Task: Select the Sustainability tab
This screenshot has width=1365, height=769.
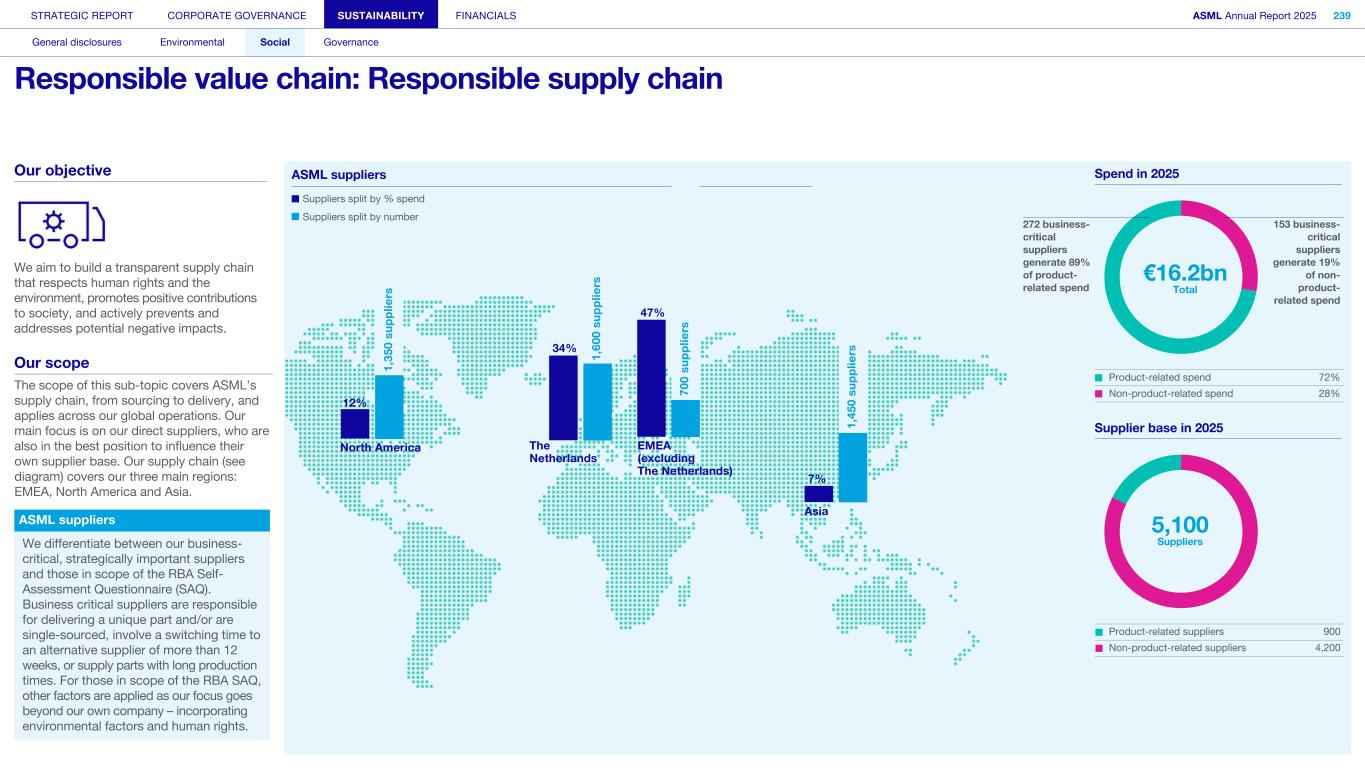Action: [381, 15]
